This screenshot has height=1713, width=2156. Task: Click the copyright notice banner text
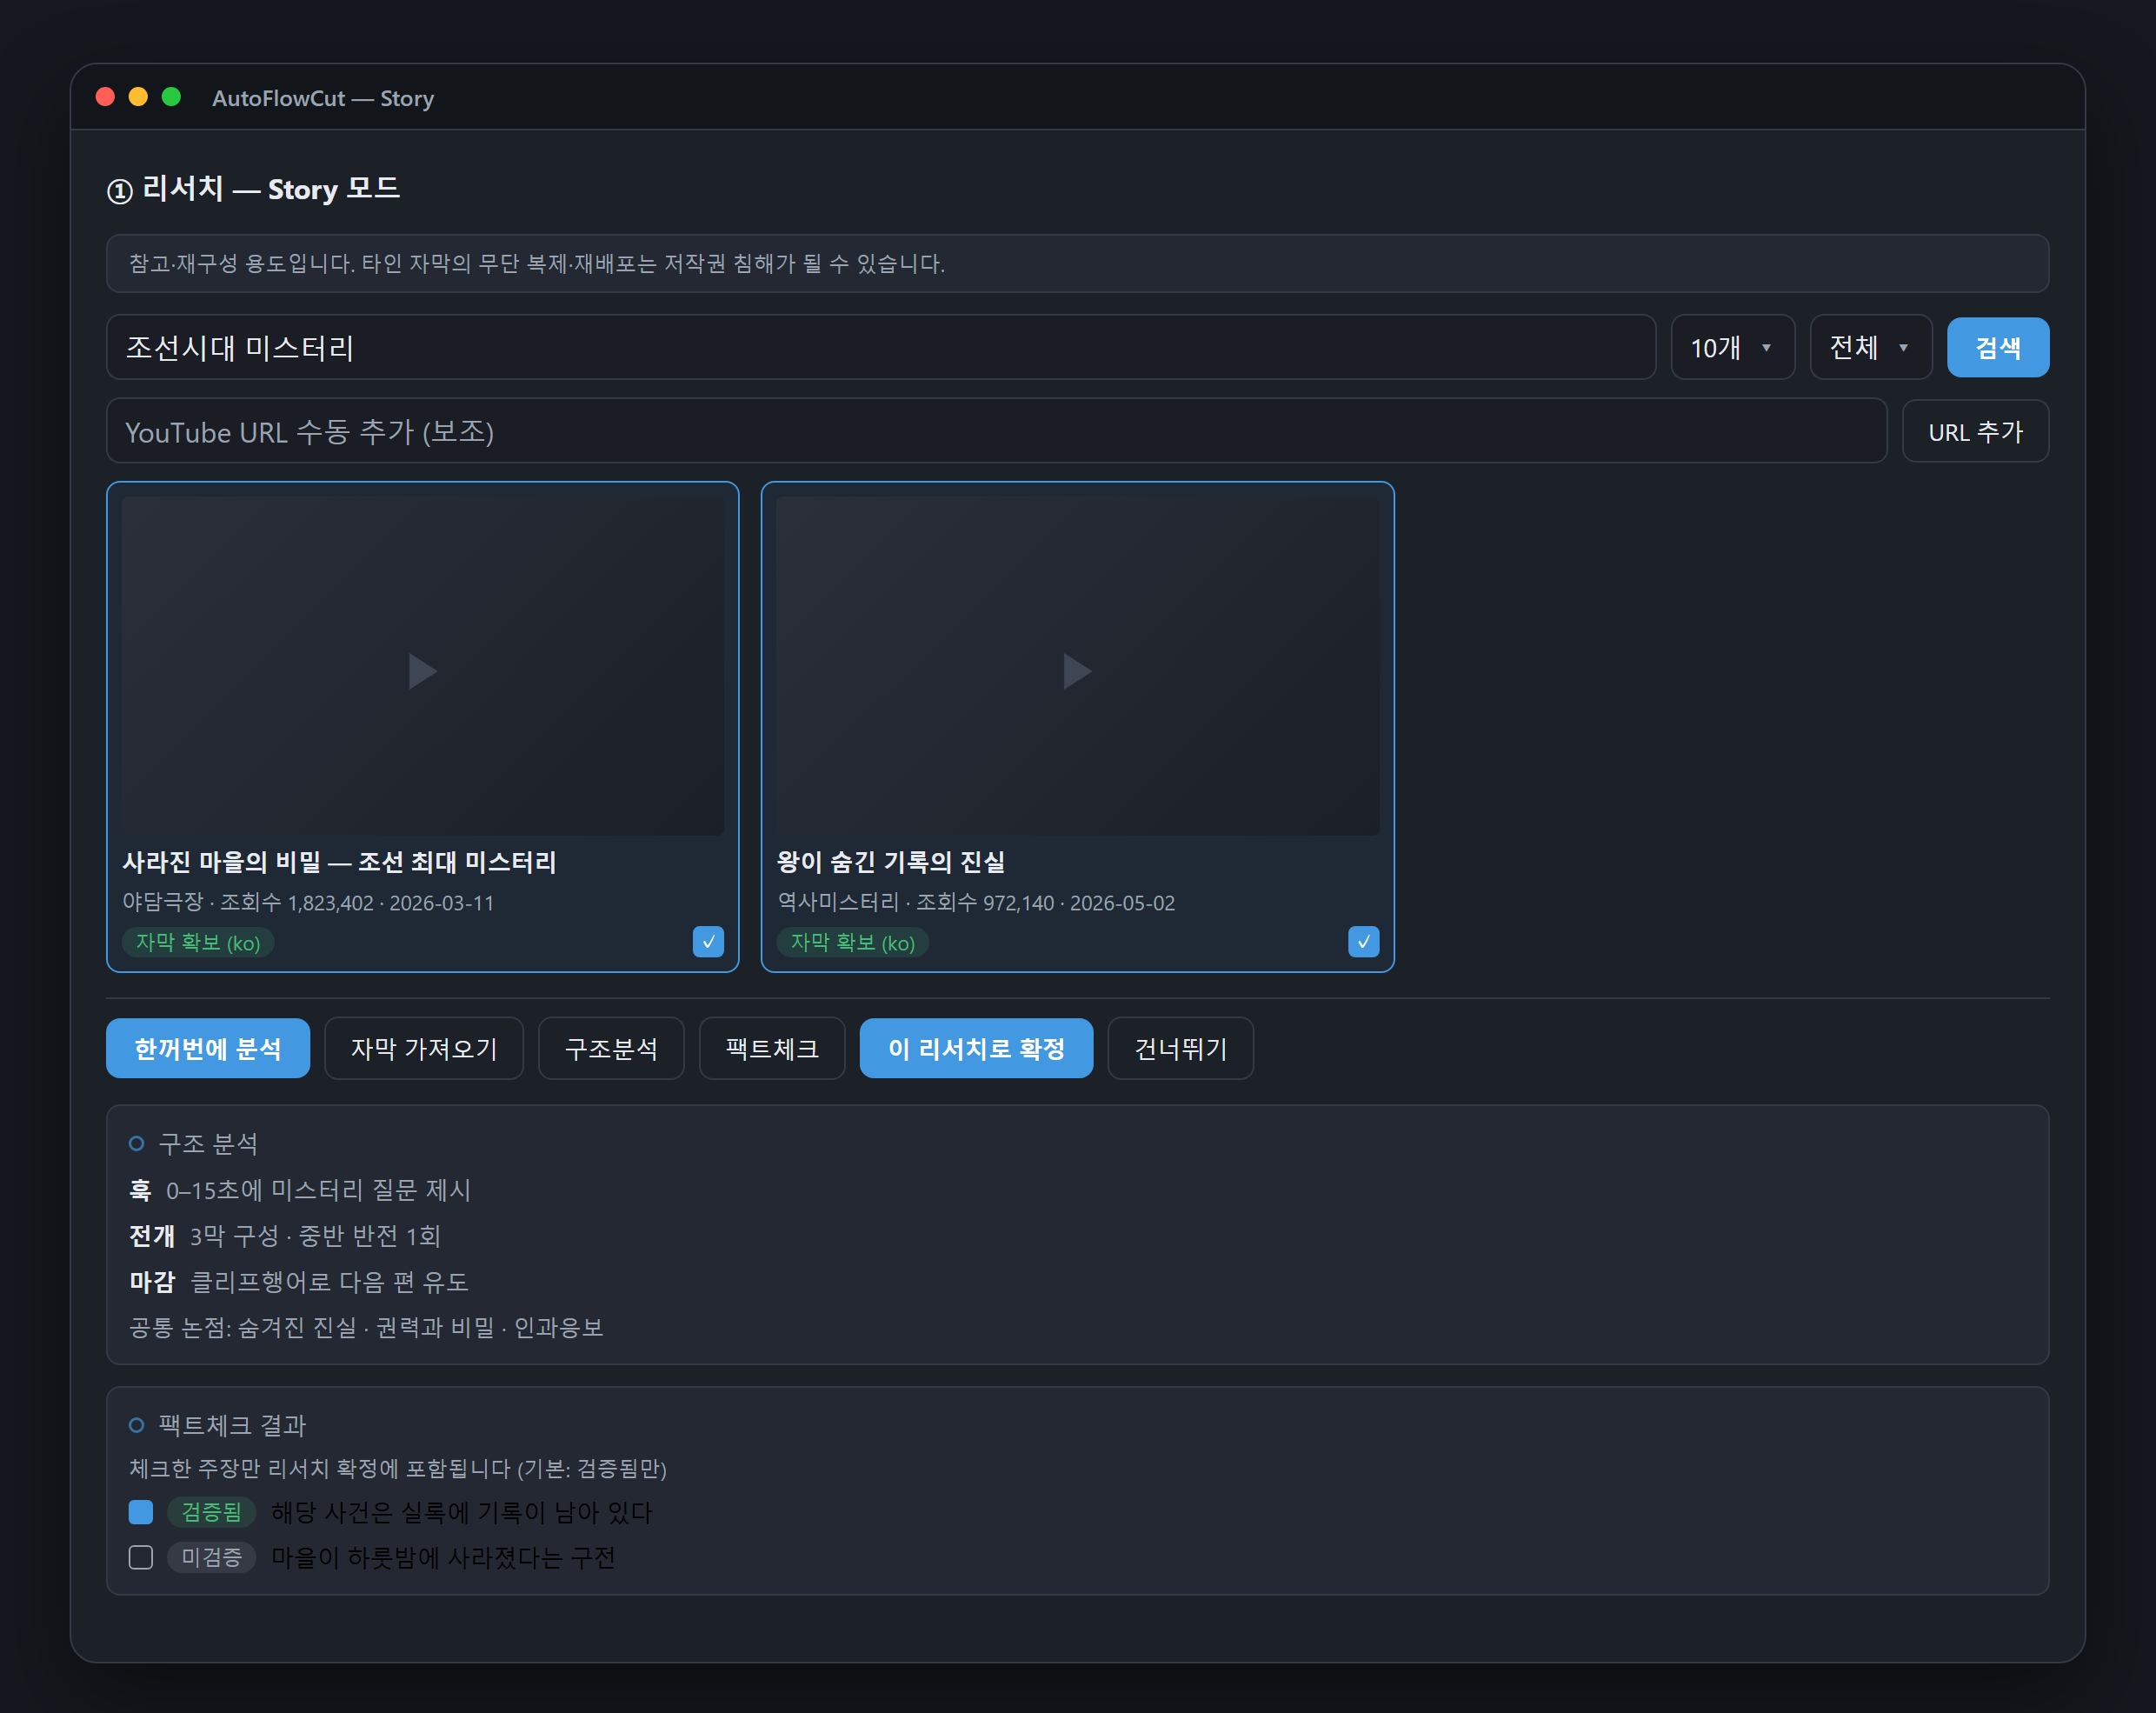pos(537,263)
